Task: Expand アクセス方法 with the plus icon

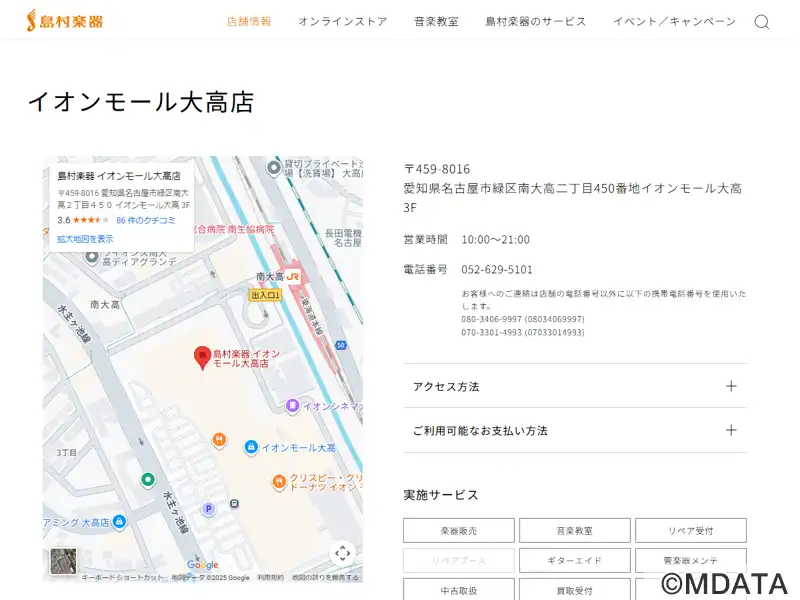Action: pyautogui.click(x=731, y=386)
